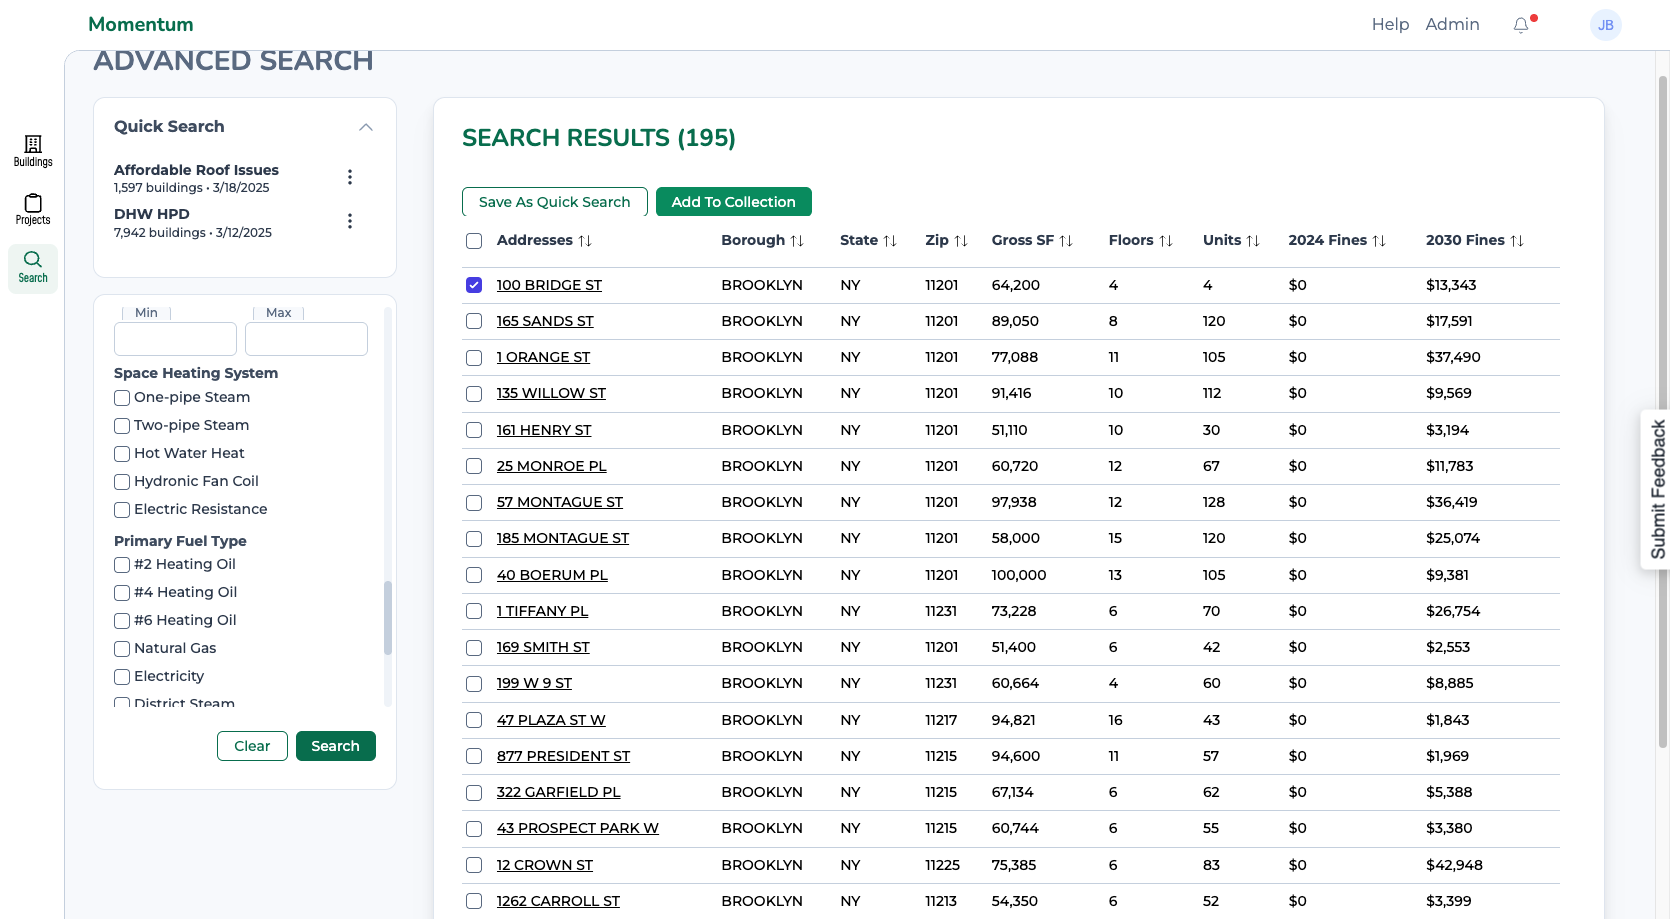Open the 1262 CARROLL ST building link

click(x=558, y=901)
